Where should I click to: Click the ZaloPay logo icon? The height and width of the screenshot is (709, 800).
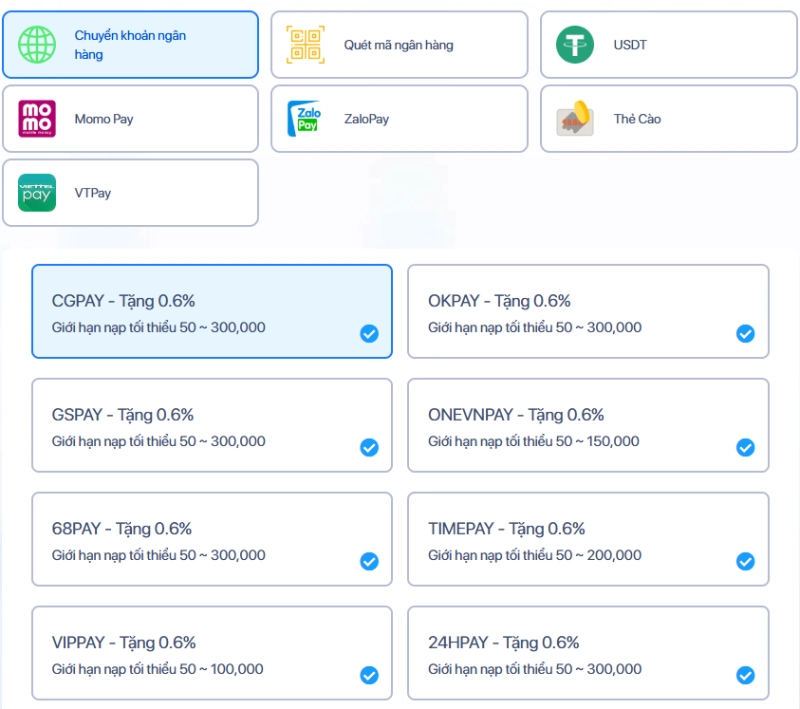305,118
